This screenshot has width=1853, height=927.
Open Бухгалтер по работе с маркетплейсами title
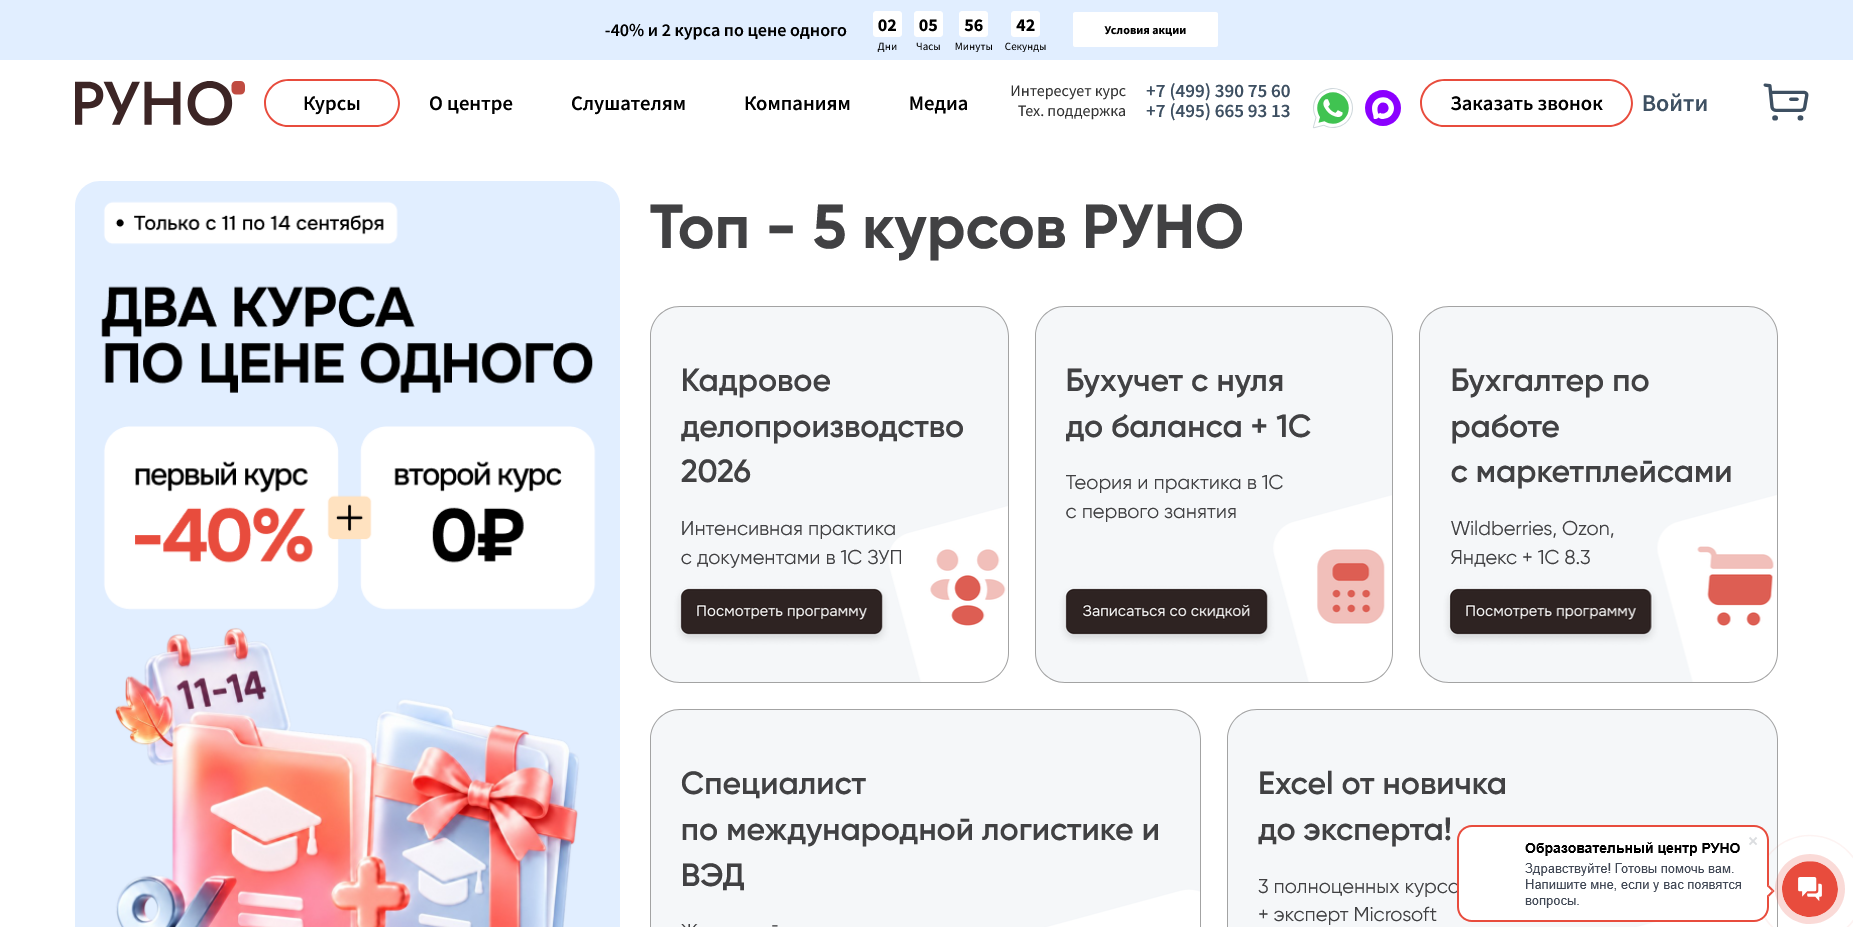pyautogui.click(x=1591, y=426)
